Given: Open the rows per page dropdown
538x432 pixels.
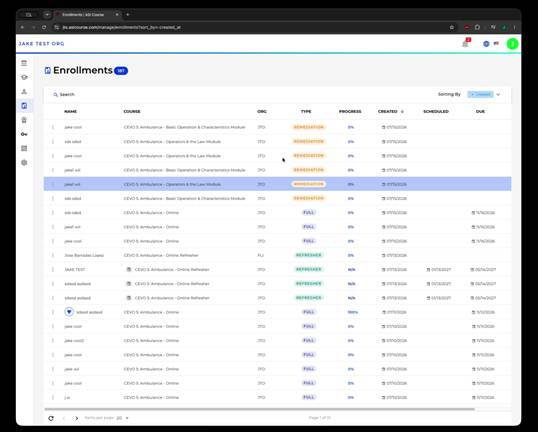Looking at the screenshot, I should pyautogui.click(x=122, y=418).
